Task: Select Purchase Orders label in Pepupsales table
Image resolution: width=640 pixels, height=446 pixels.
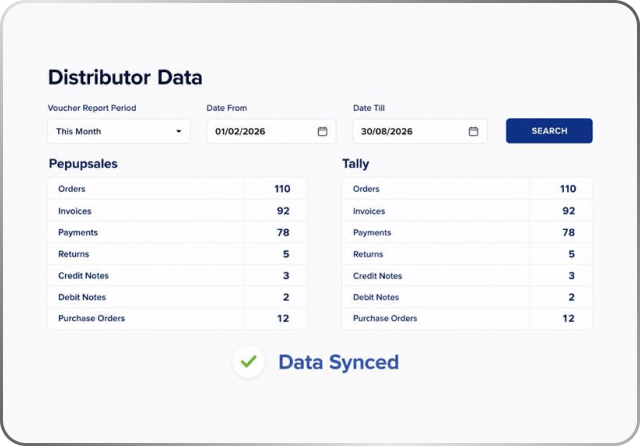Action: click(91, 318)
